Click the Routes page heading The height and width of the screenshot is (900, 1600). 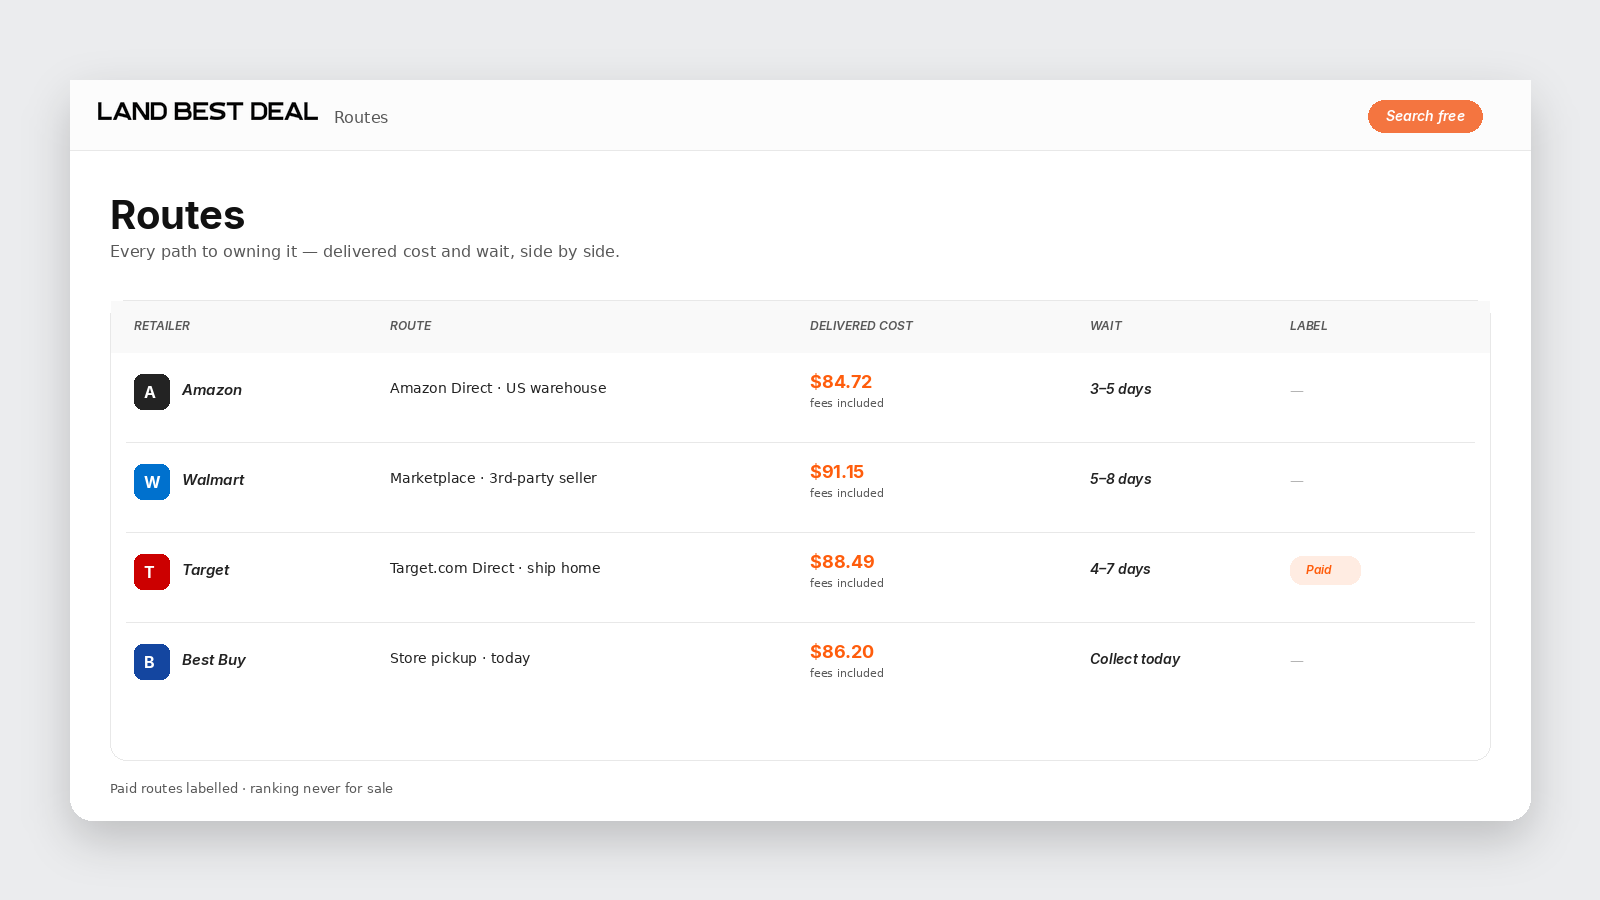coord(177,215)
